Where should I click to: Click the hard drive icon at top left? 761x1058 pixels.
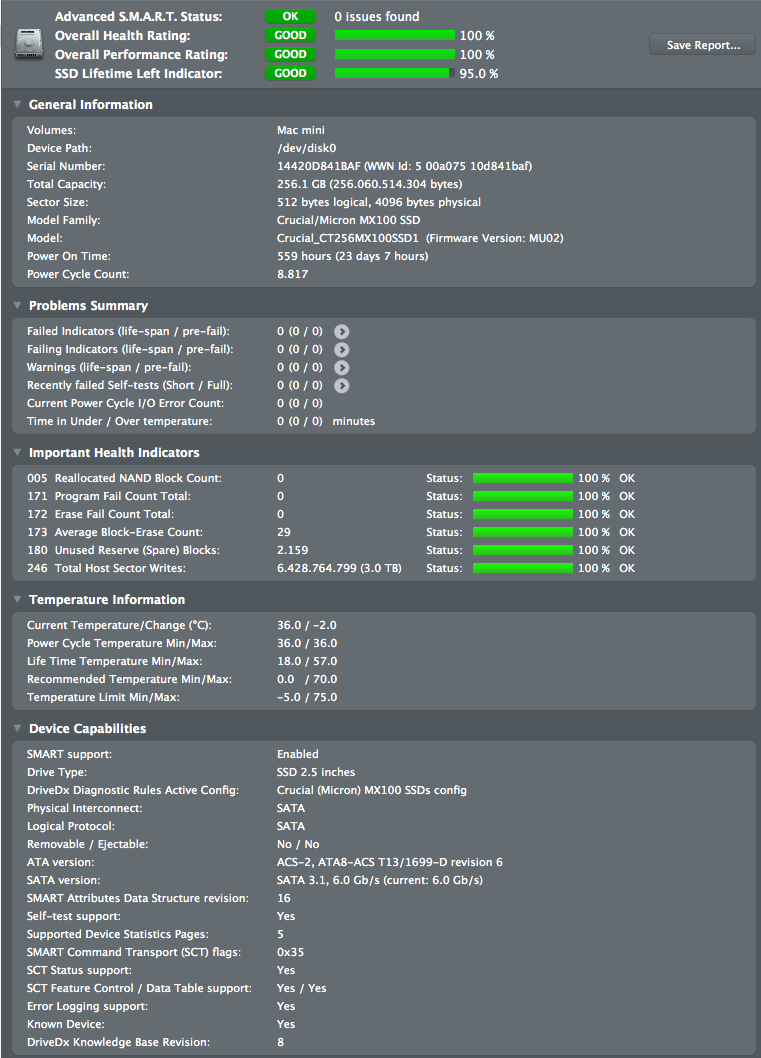tap(28, 44)
